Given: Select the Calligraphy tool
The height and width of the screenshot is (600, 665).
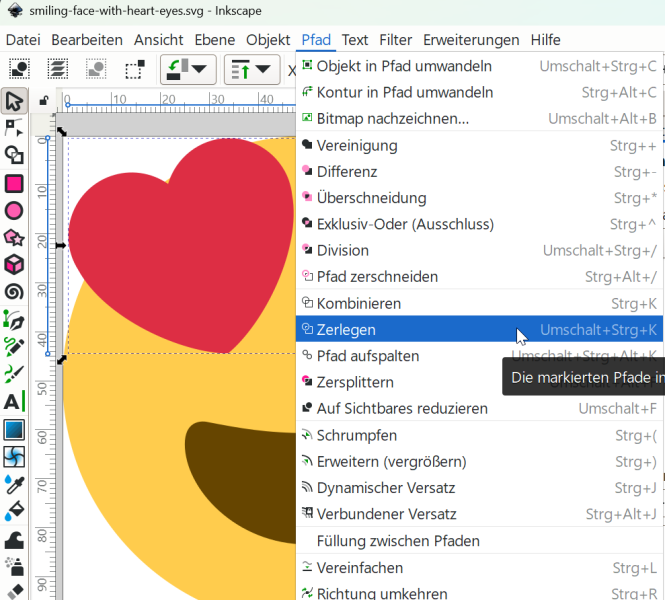Looking at the screenshot, I should click(14, 374).
